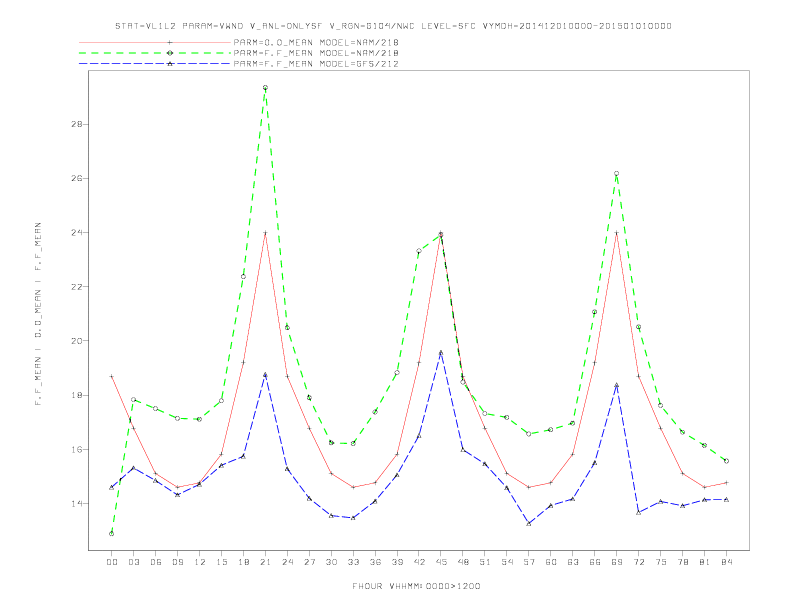The height and width of the screenshot is (612, 792).
Task: Click y-axis tick label 16
Action: (76, 449)
